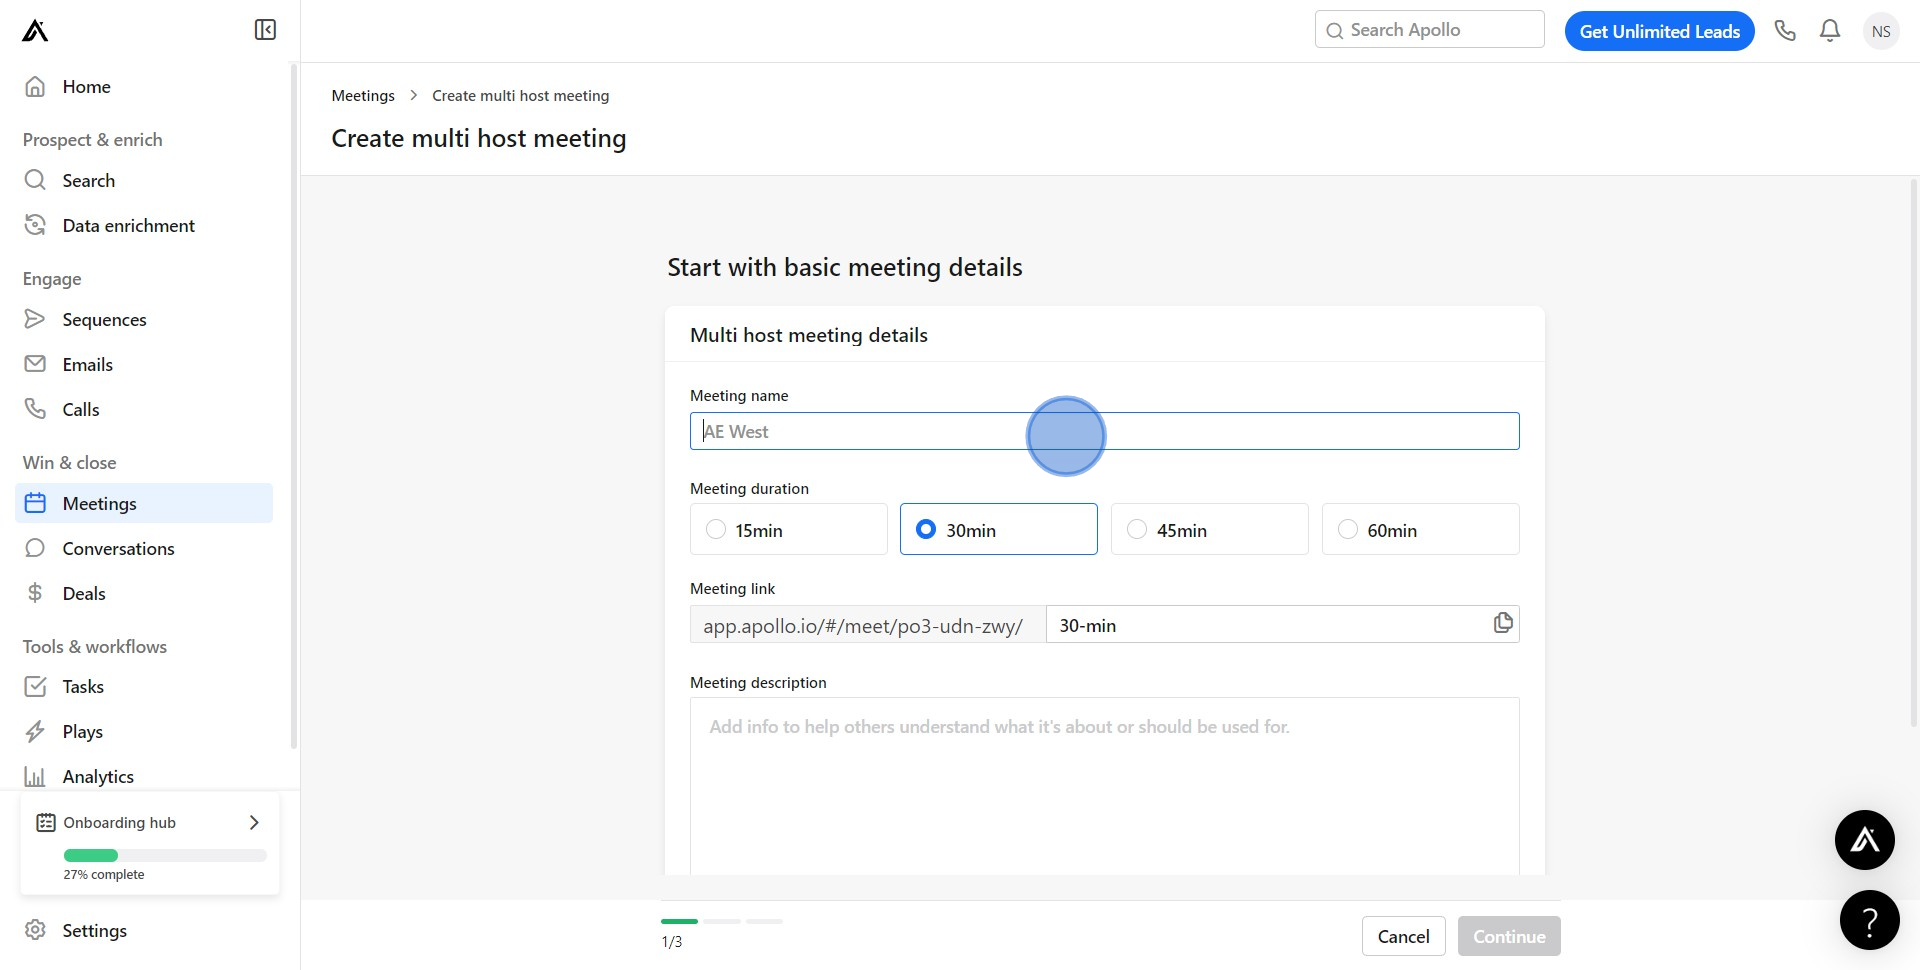
Task: Click the Home house icon
Action: click(x=35, y=86)
